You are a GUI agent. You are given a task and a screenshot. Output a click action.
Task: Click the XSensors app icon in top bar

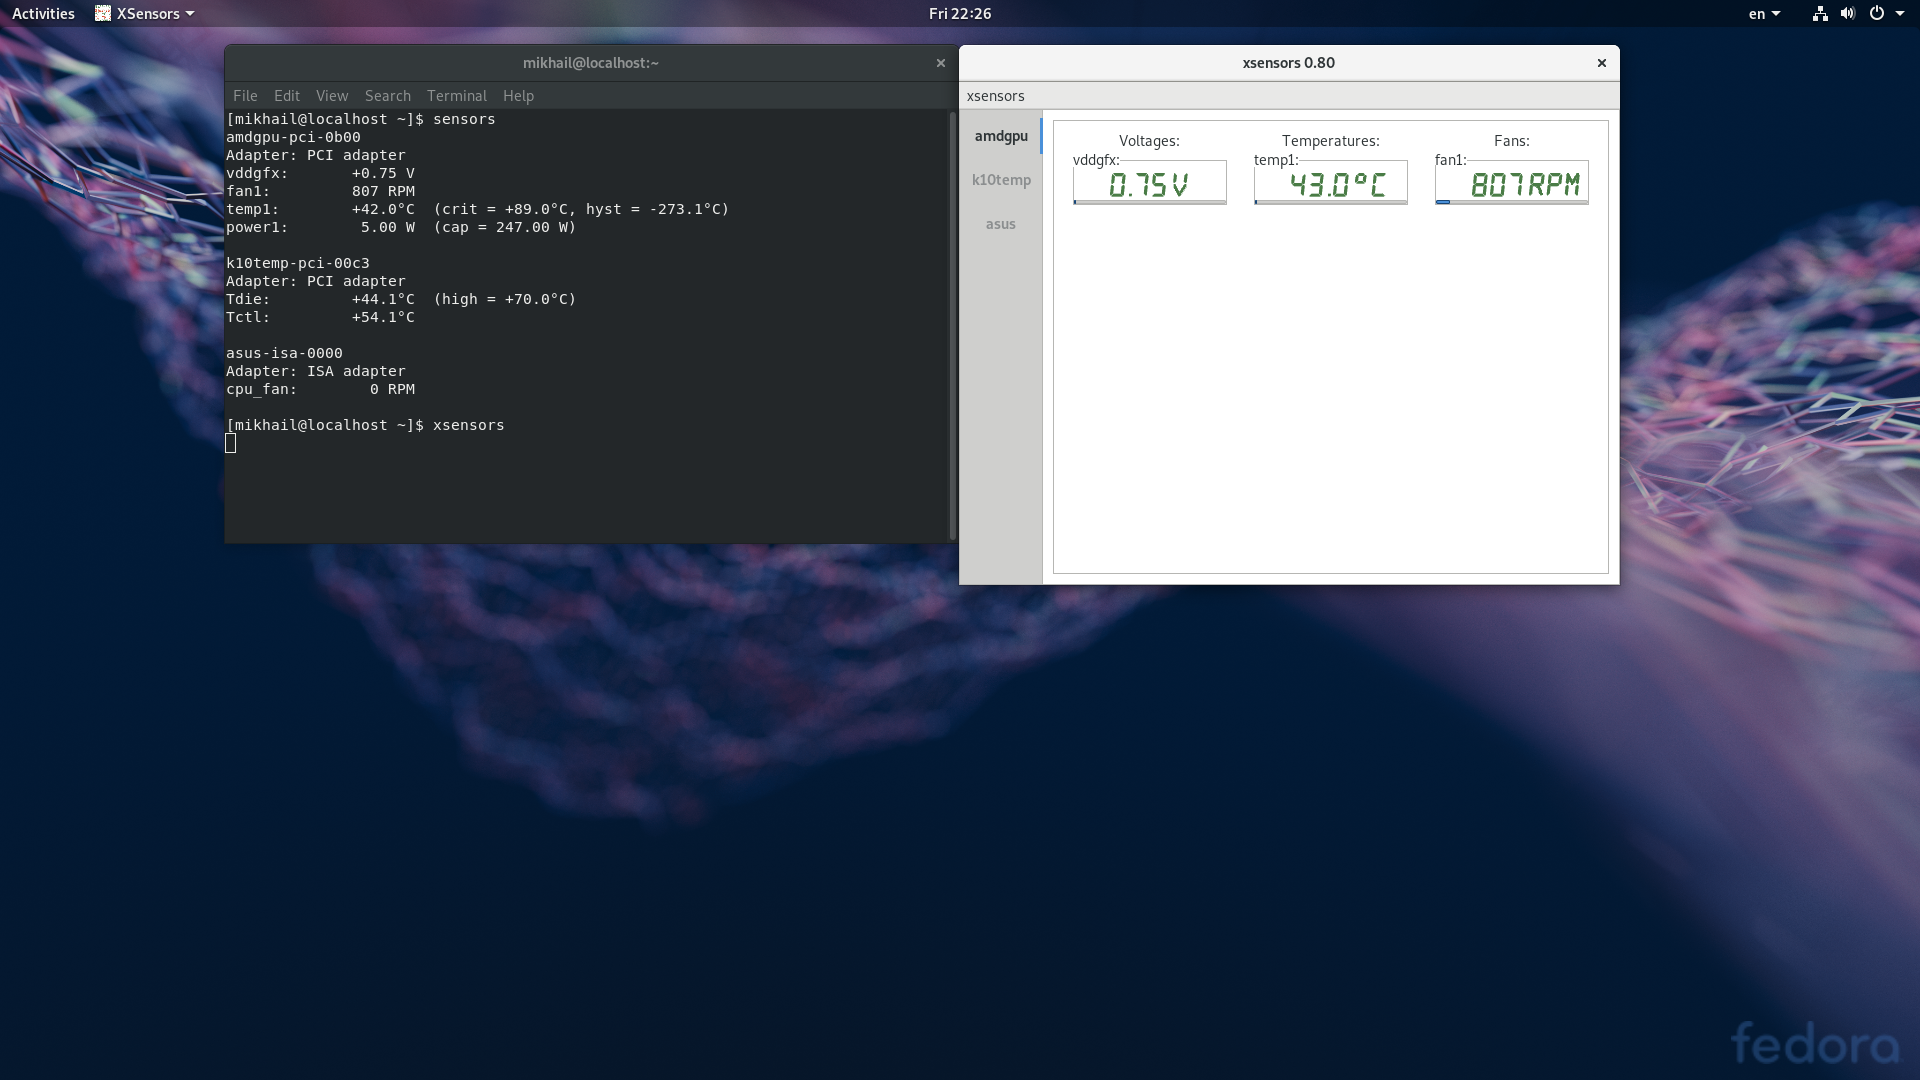pos(103,13)
